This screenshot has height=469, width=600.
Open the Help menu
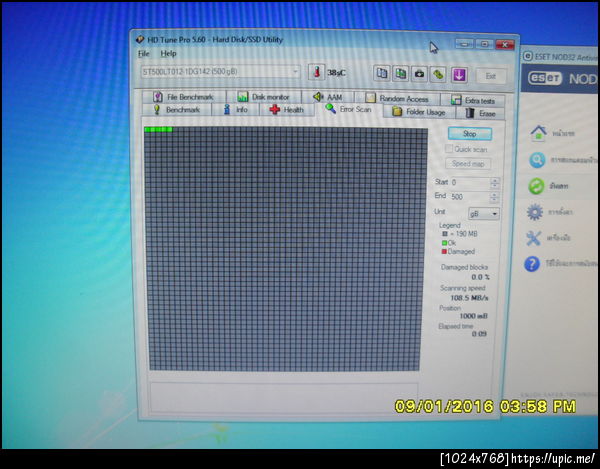[x=168, y=54]
